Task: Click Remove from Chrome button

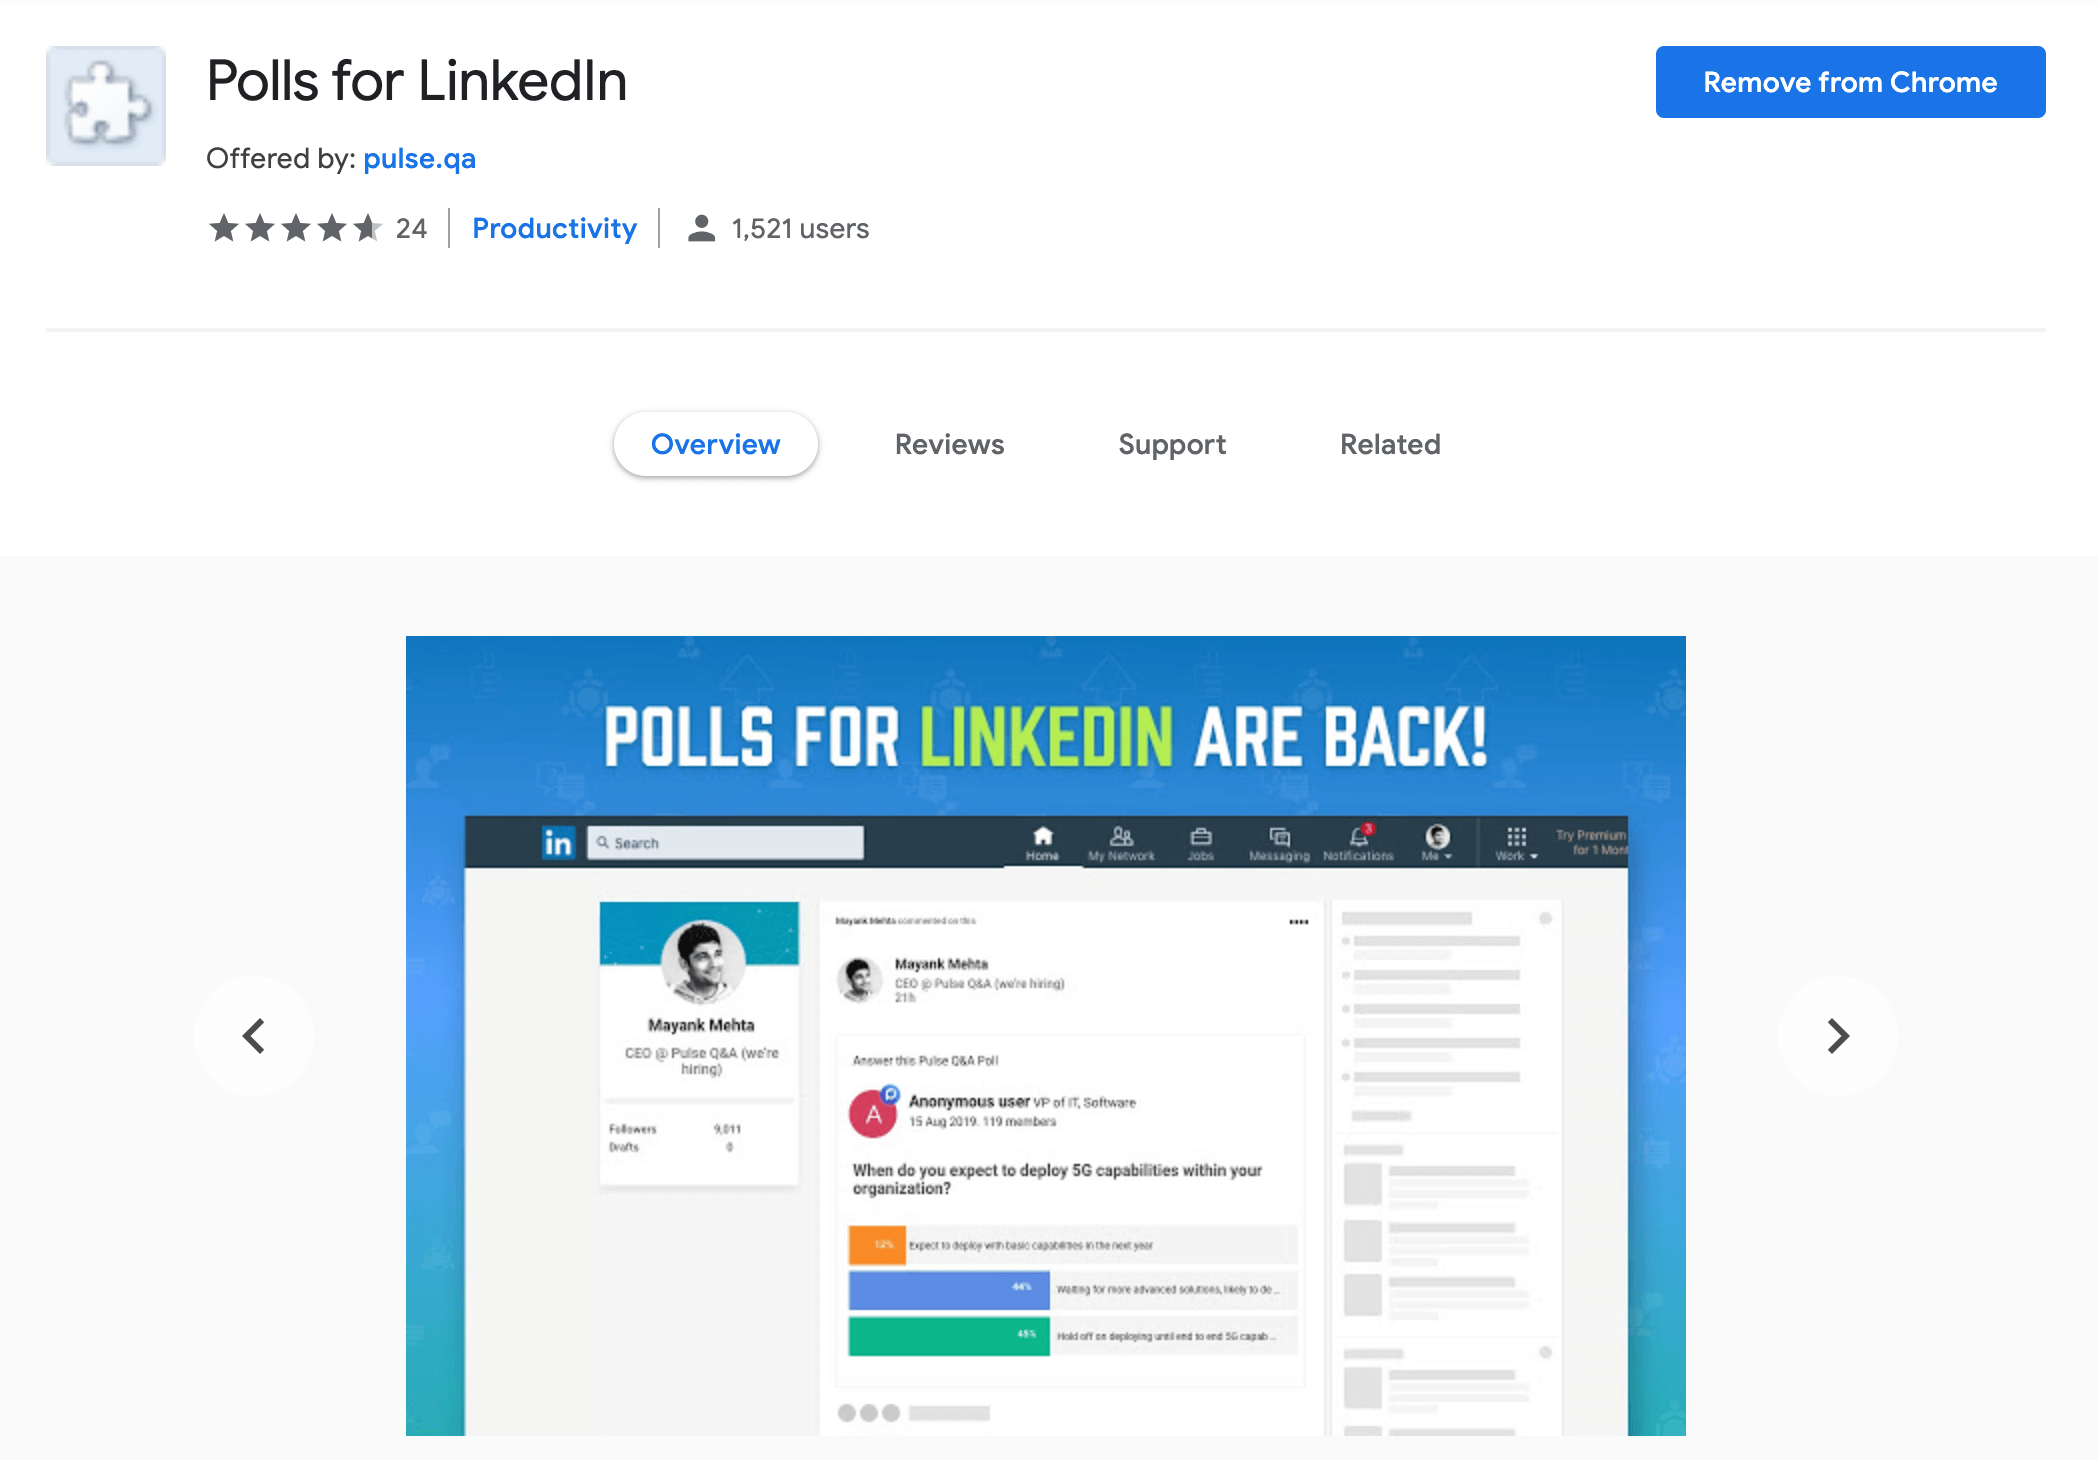Action: [1849, 81]
